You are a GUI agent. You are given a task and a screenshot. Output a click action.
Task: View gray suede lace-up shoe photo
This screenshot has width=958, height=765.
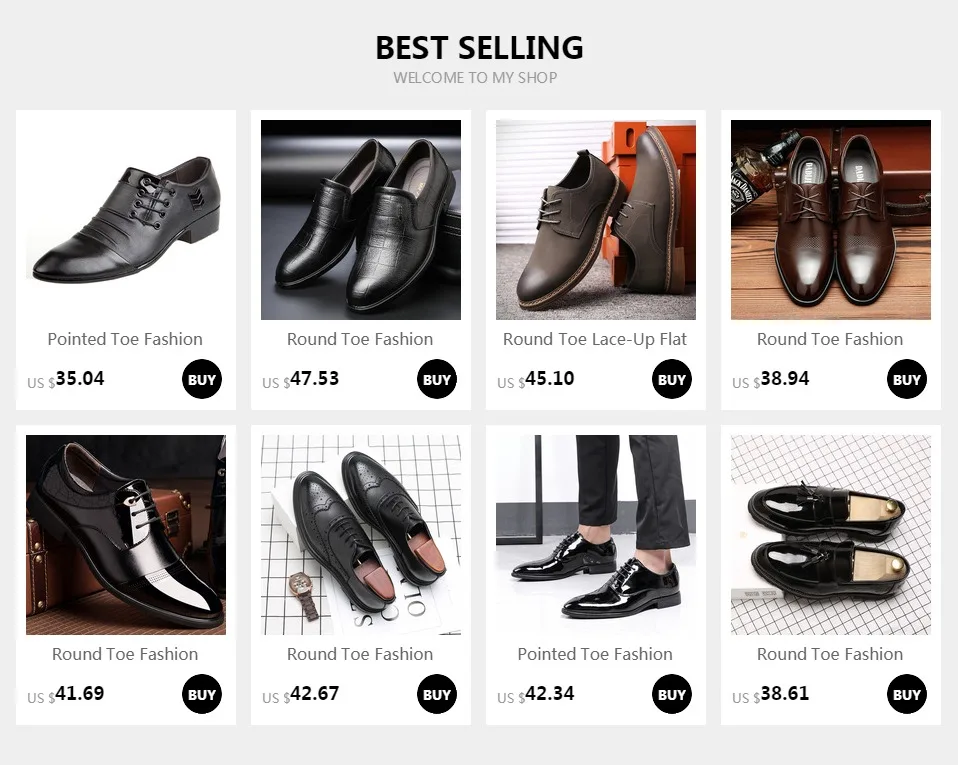coord(596,220)
